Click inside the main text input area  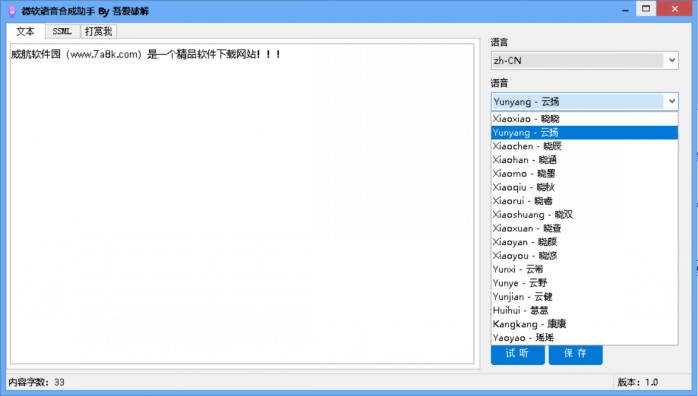tap(242, 204)
